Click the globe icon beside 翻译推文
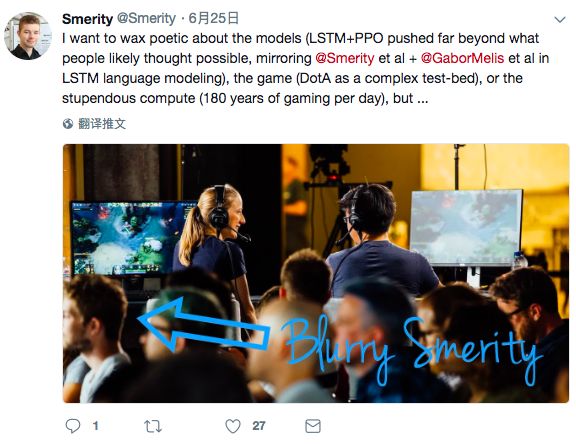The width and height of the screenshot is (576, 444). [x=68, y=124]
